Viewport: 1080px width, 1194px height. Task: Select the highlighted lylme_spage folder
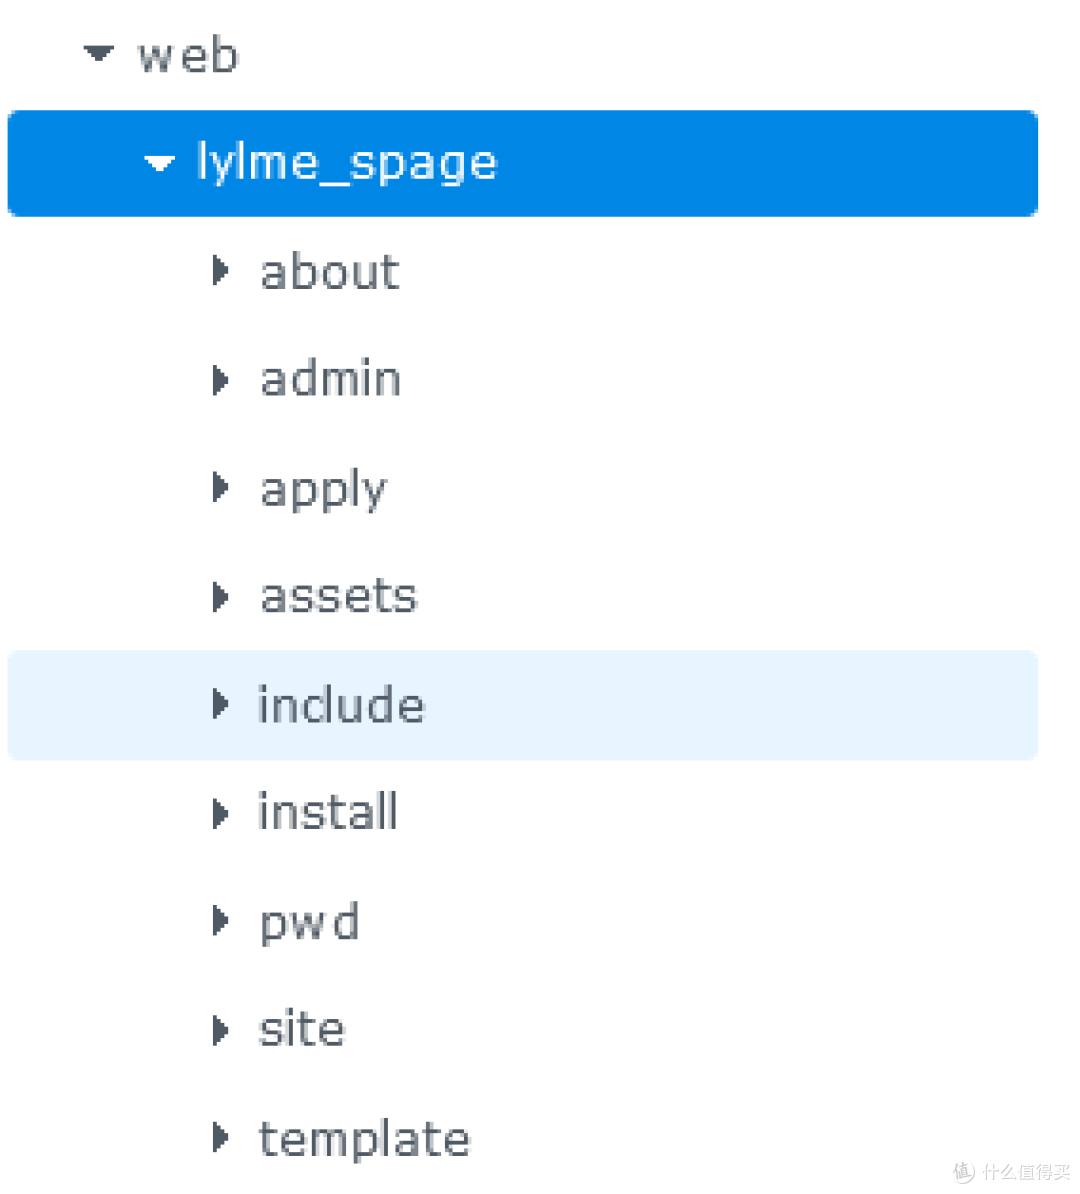point(345,163)
